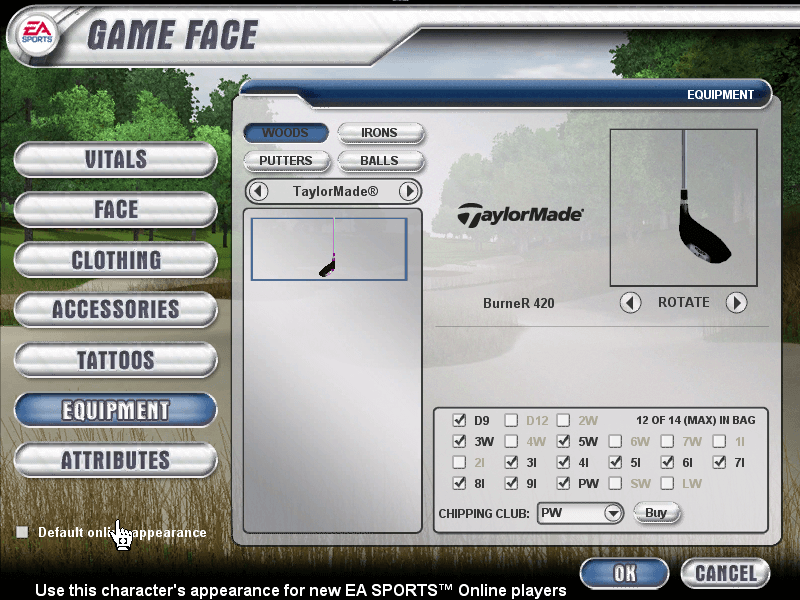Uncheck the 6I iron checkbox
This screenshot has width=800, height=600.
667,462
